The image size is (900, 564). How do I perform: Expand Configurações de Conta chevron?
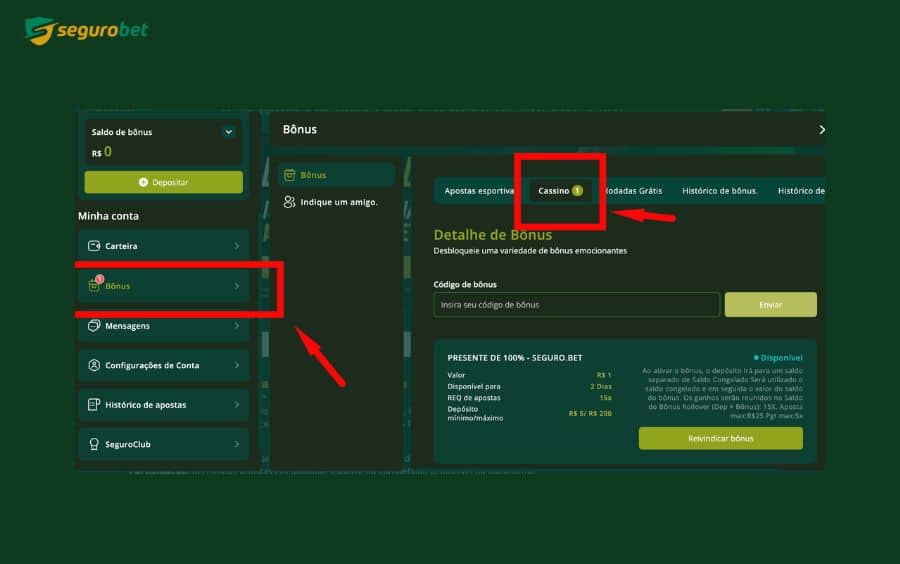(236, 365)
